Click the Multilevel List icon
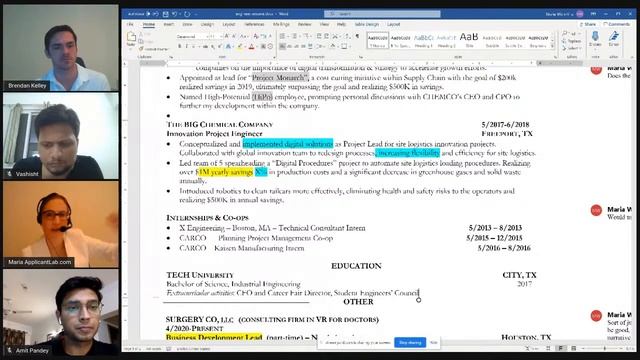 tap(306, 36)
